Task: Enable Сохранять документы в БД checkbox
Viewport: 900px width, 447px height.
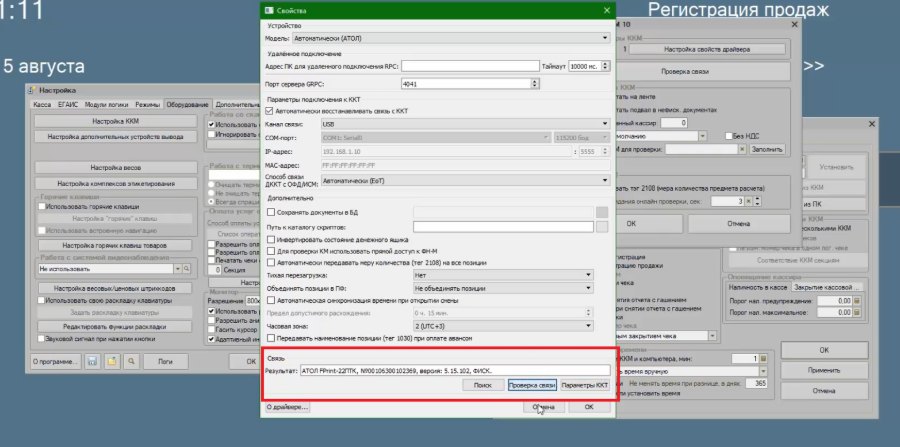Action: (x=271, y=212)
